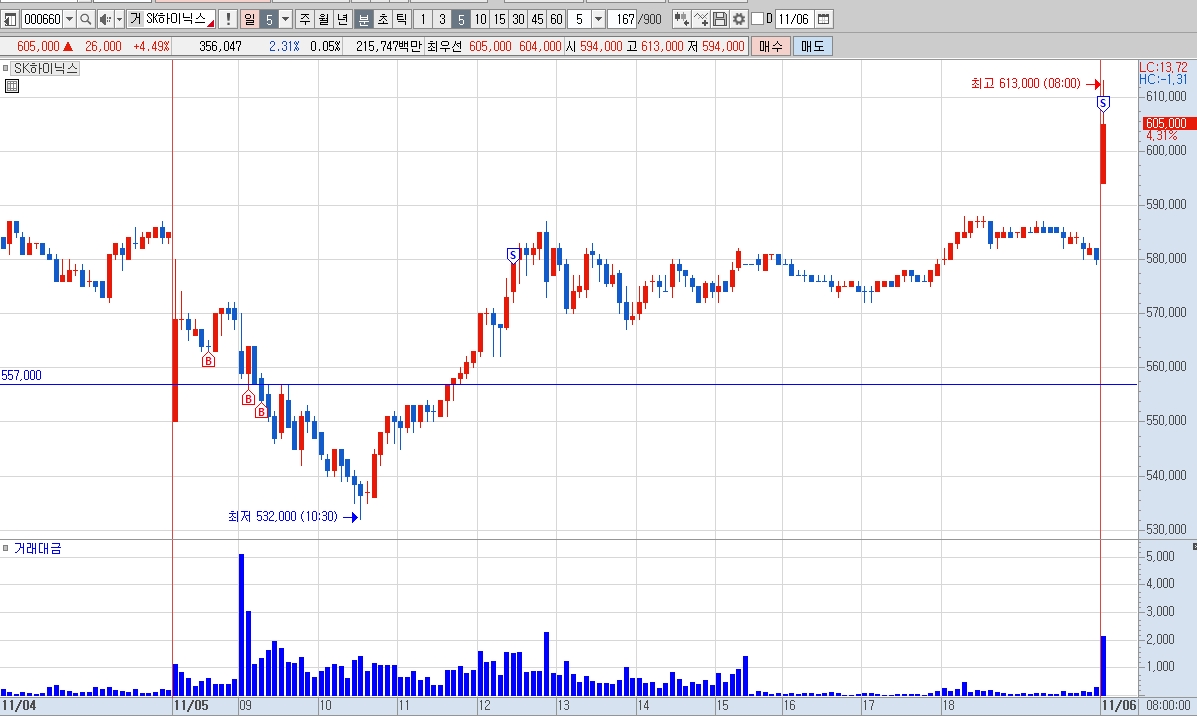Click the exclamation mark info icon
Image resolution: width=1197 pixels, height=716 pixels.
227,19
